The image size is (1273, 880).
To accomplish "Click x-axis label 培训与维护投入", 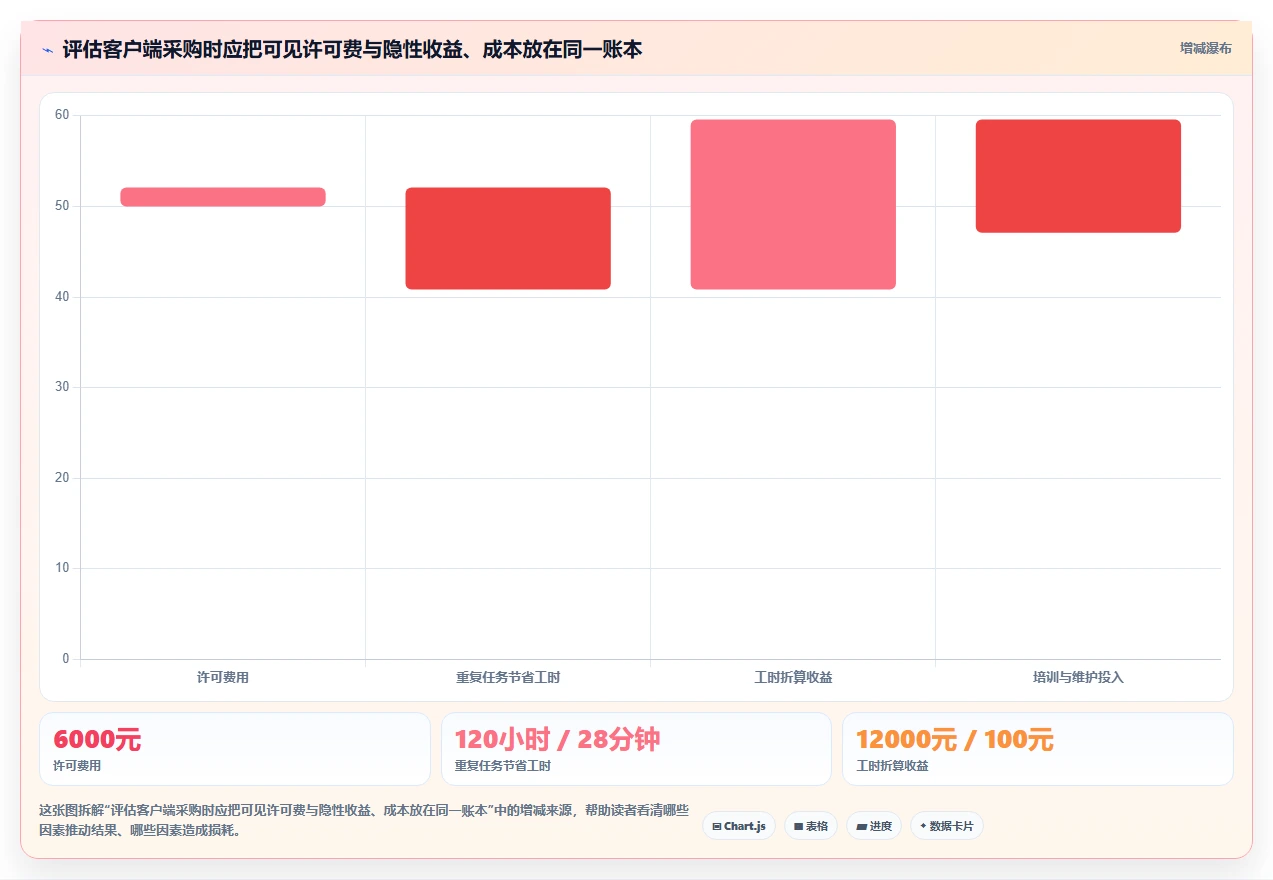I will 1078,678.
